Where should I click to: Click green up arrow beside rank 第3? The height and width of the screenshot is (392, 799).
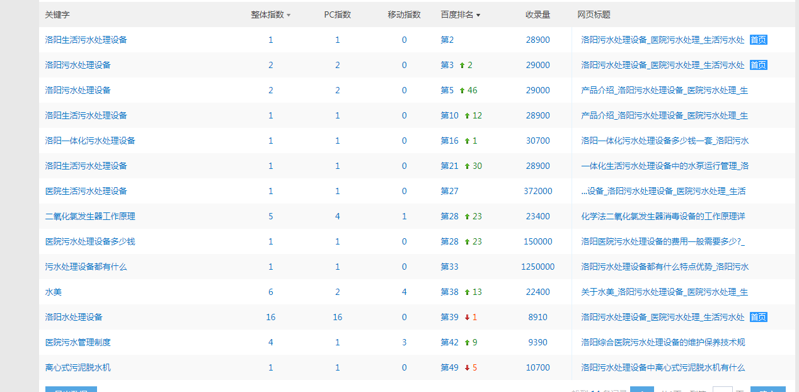(x=462, y=65)
